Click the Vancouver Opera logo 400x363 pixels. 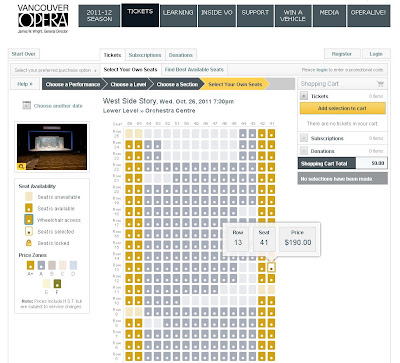pos(43,19)
